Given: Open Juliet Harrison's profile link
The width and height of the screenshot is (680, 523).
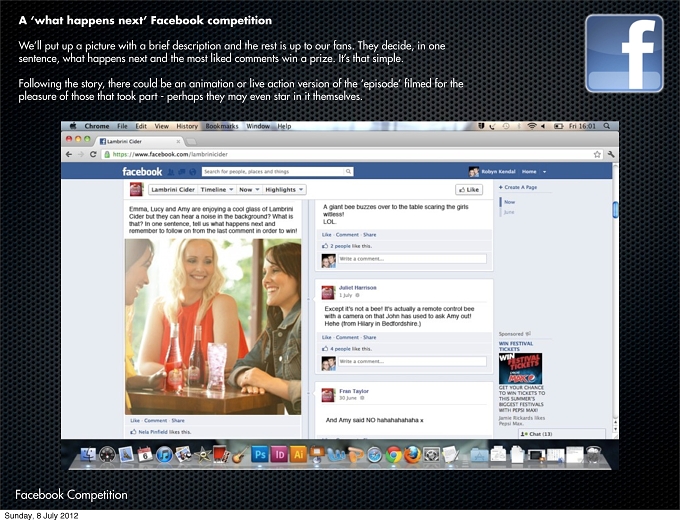Looking at the screenshot, I should [357, 288].
